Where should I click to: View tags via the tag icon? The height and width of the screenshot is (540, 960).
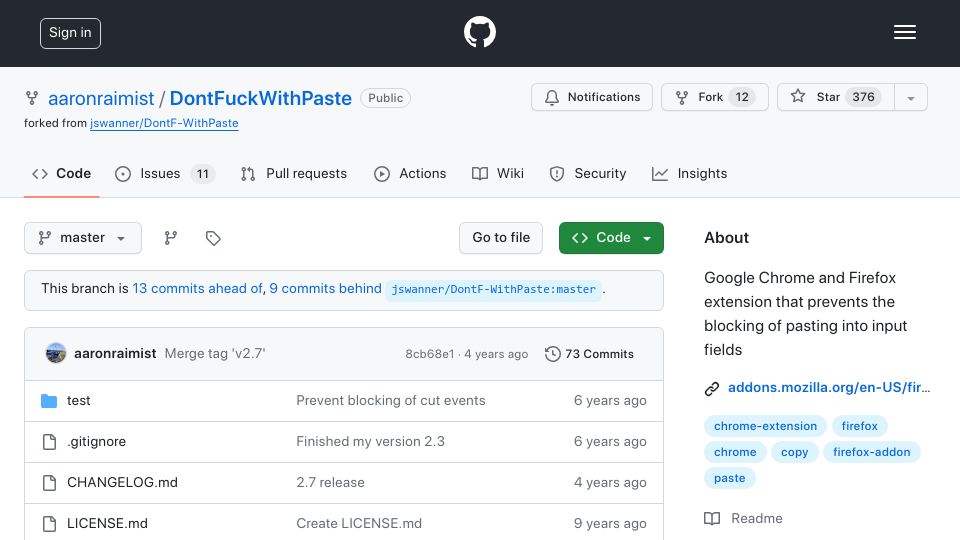[213, 238]
